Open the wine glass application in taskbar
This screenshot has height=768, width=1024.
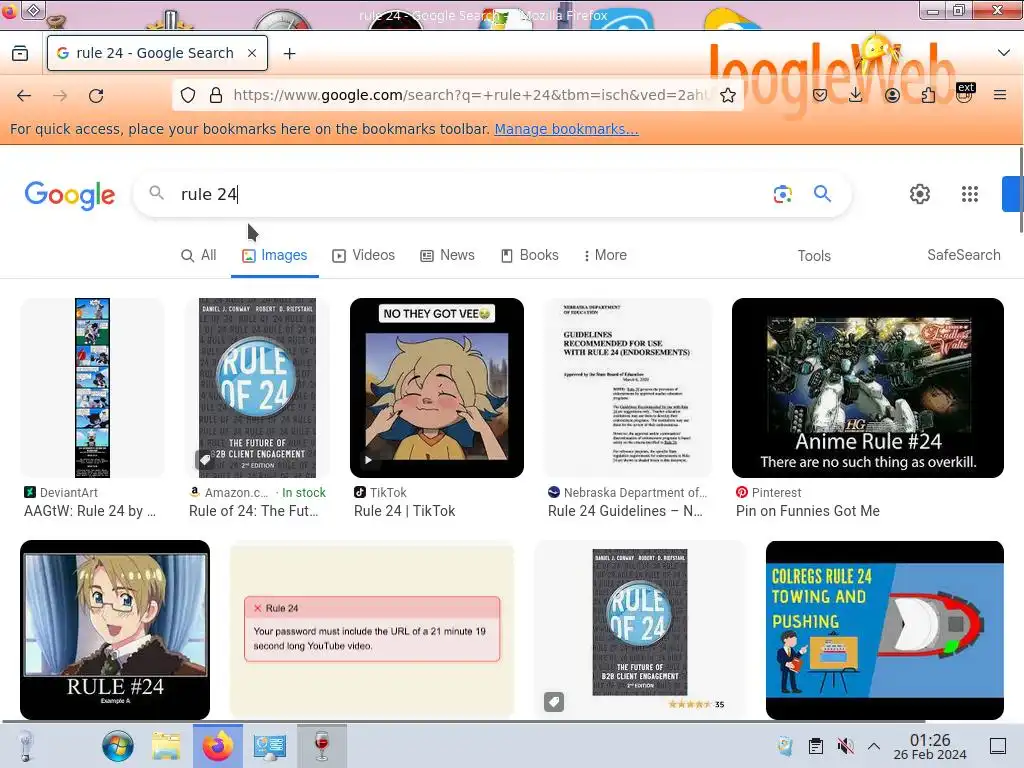pyautogui.click(x=321, y=746)
